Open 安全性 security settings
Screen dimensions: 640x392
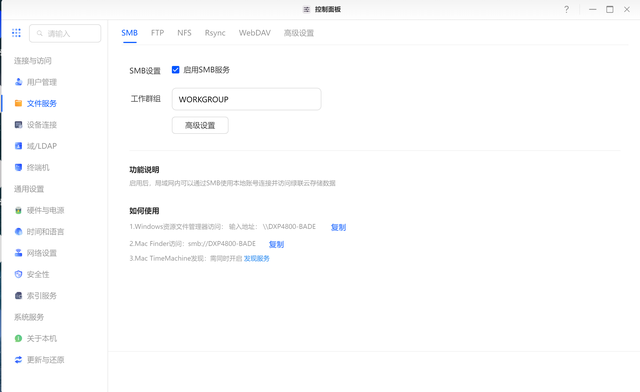32,274
